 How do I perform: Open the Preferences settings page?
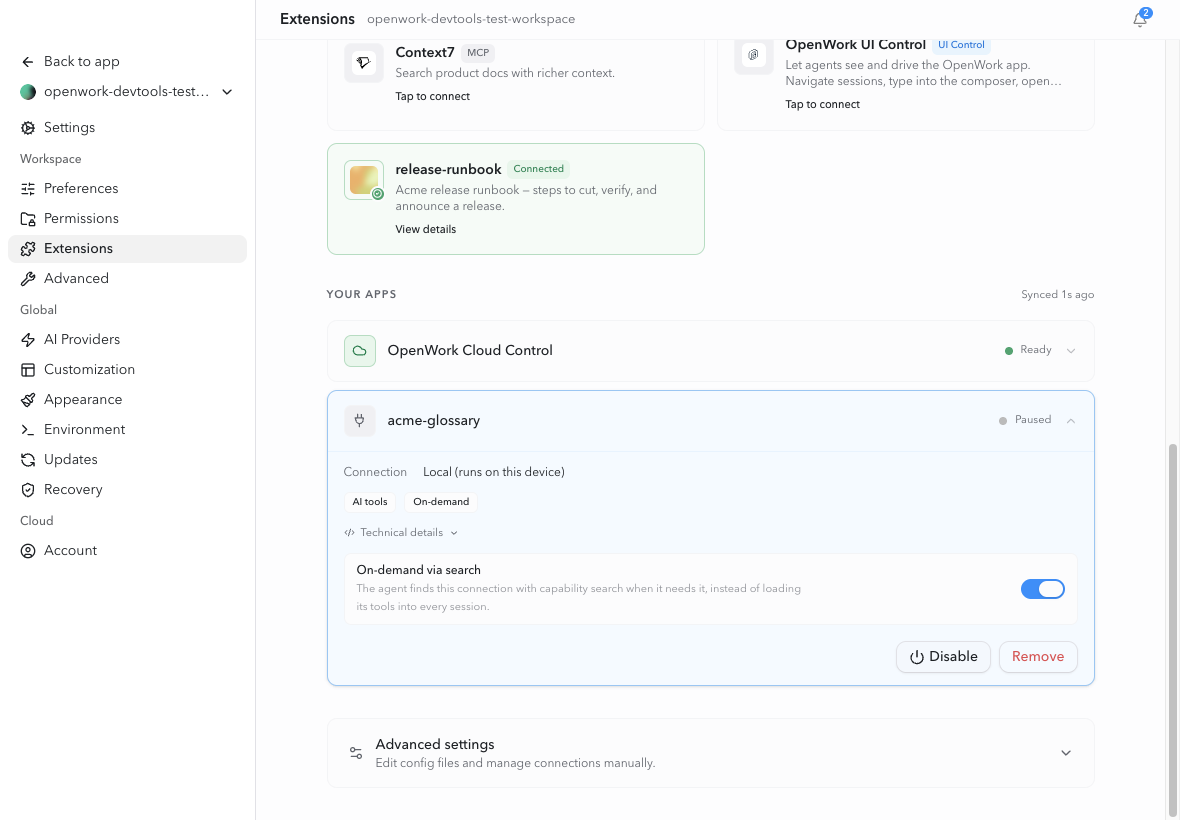coord(127,189)
